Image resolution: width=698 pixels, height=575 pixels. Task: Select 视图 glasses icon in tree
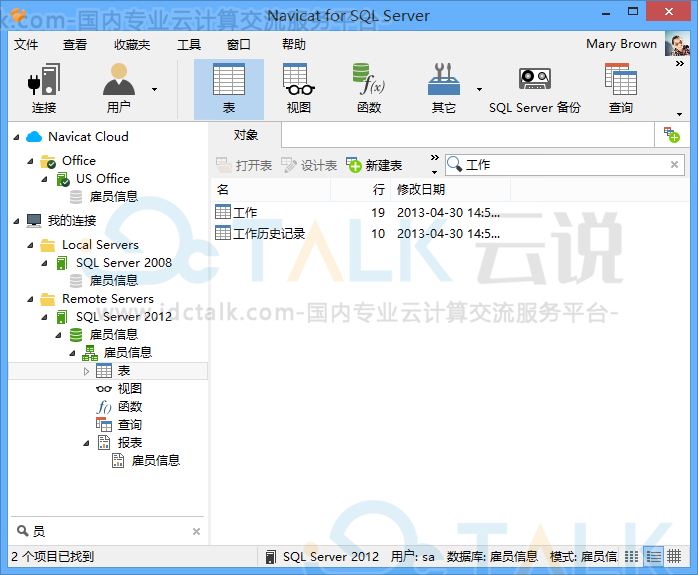point(103,389)
